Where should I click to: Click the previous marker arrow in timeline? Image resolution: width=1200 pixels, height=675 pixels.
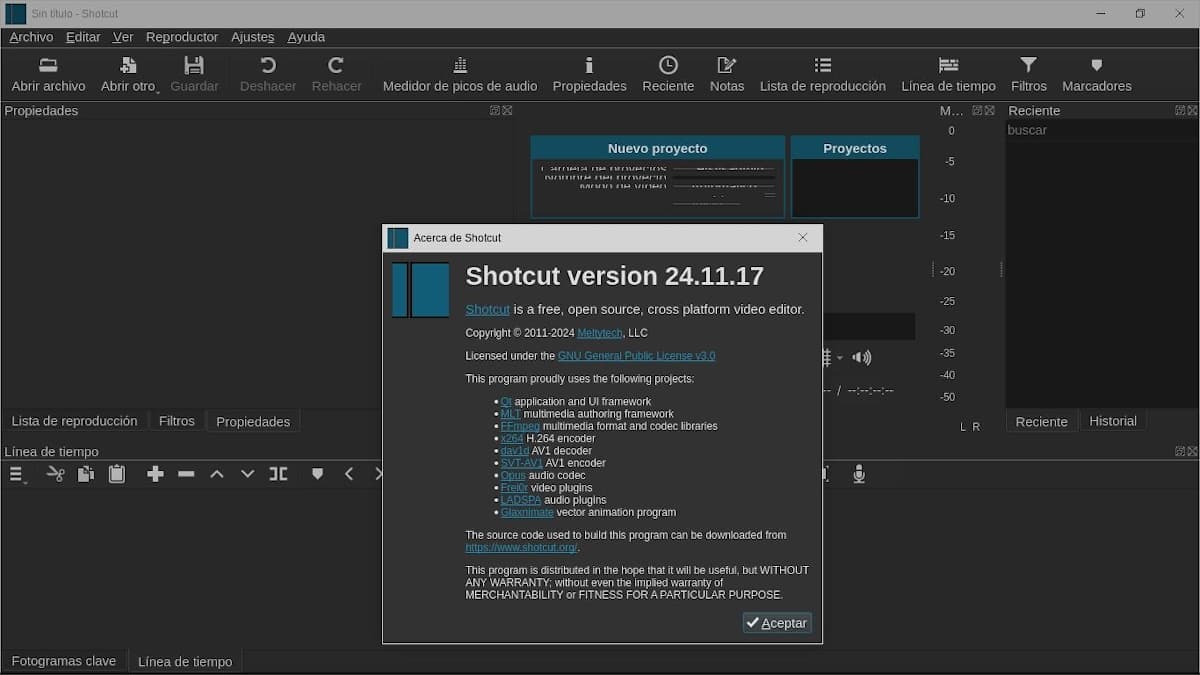[x=349, y=474]
